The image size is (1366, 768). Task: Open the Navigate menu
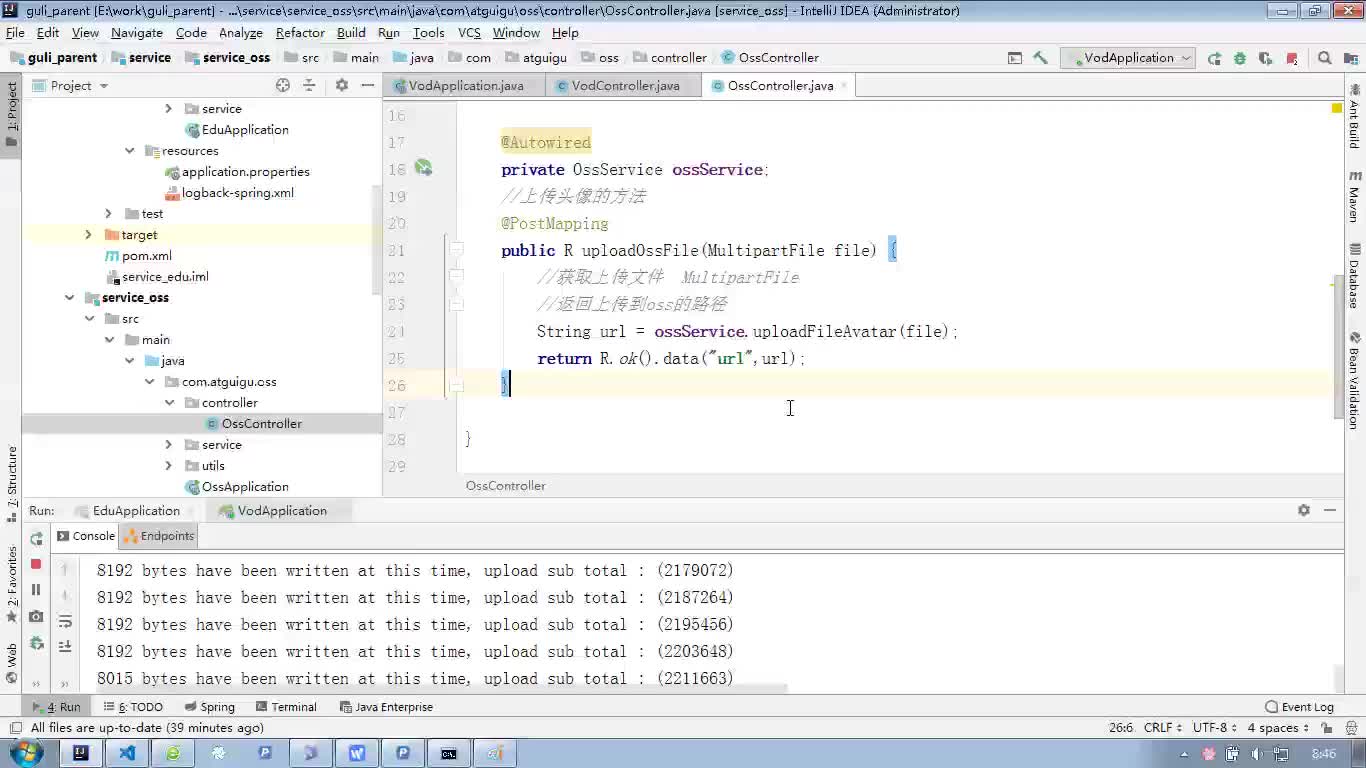tap(137, 33)
